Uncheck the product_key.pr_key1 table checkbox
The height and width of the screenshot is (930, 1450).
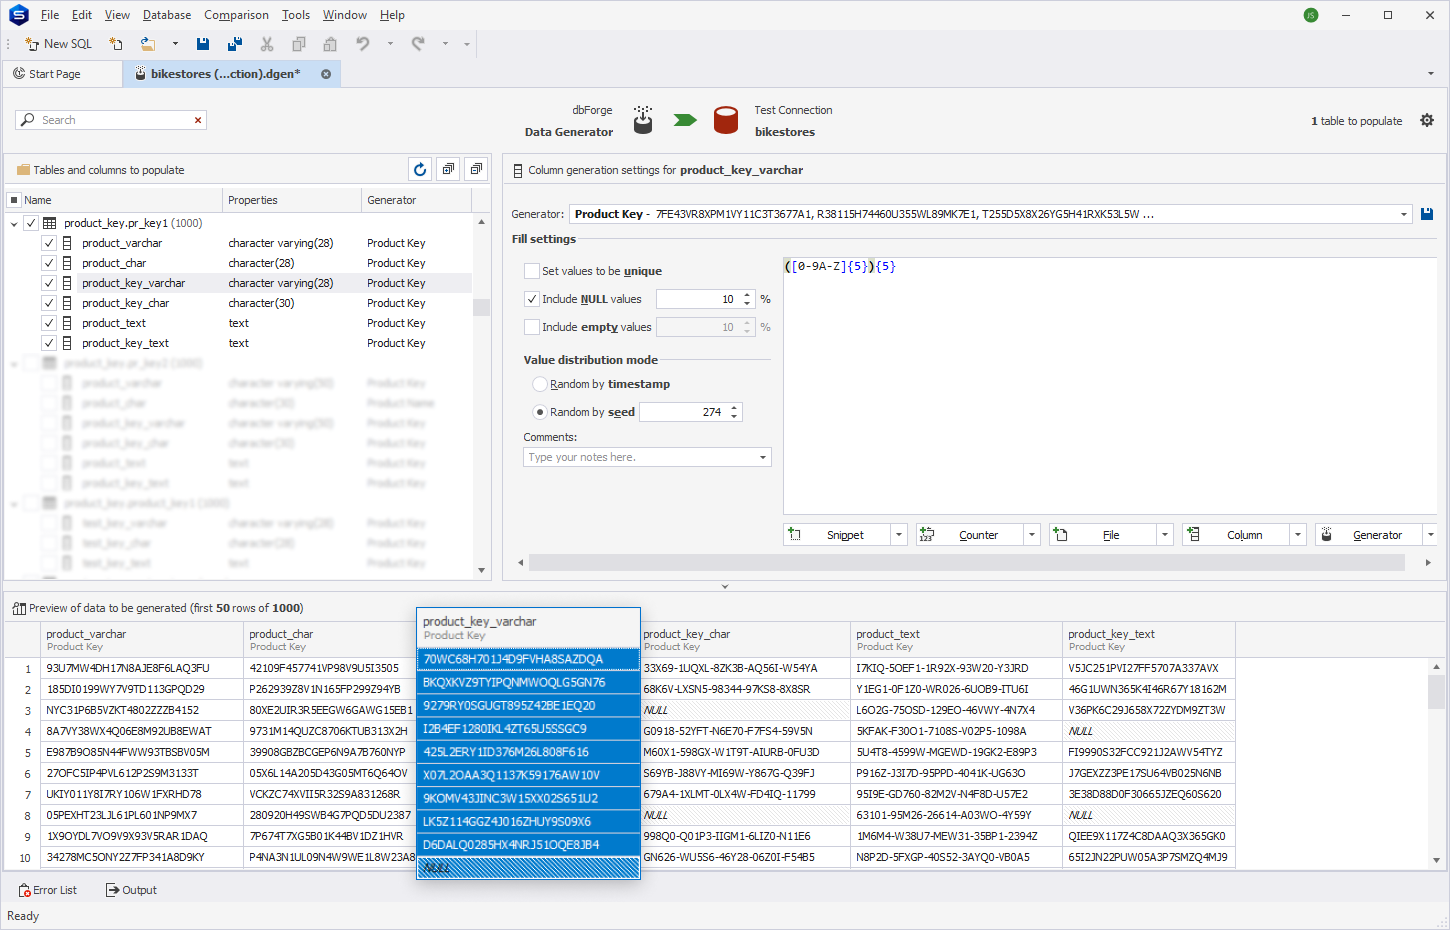click(31, 223)
